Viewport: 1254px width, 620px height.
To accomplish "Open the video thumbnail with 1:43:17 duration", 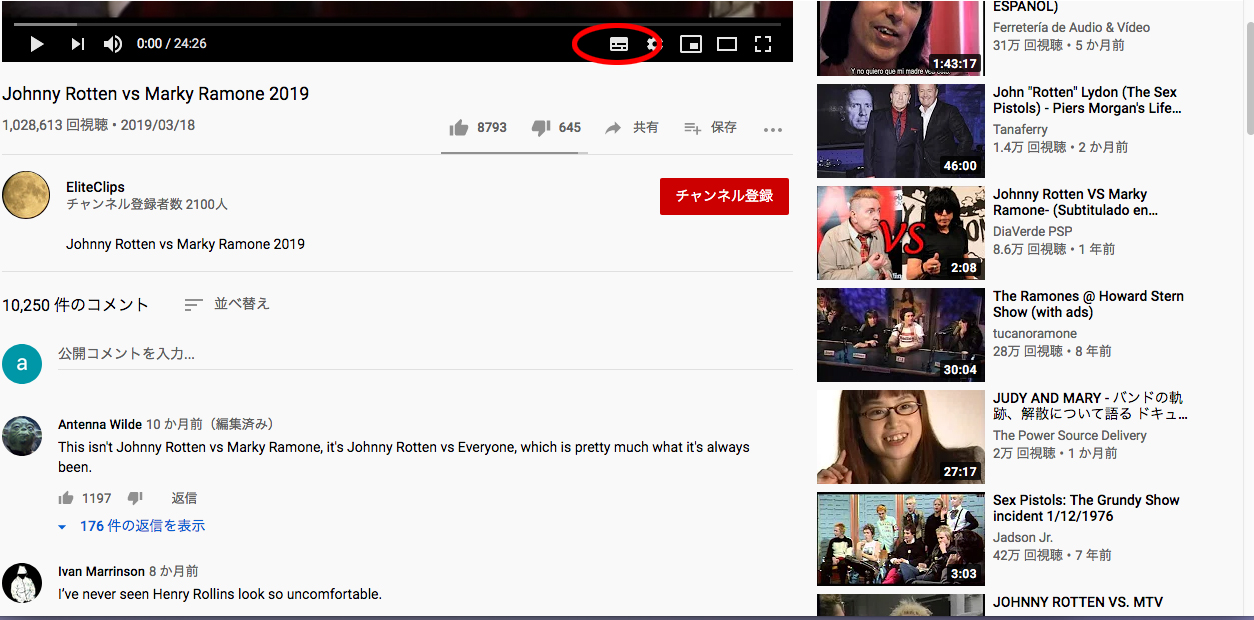I will [x=901, y=38].
